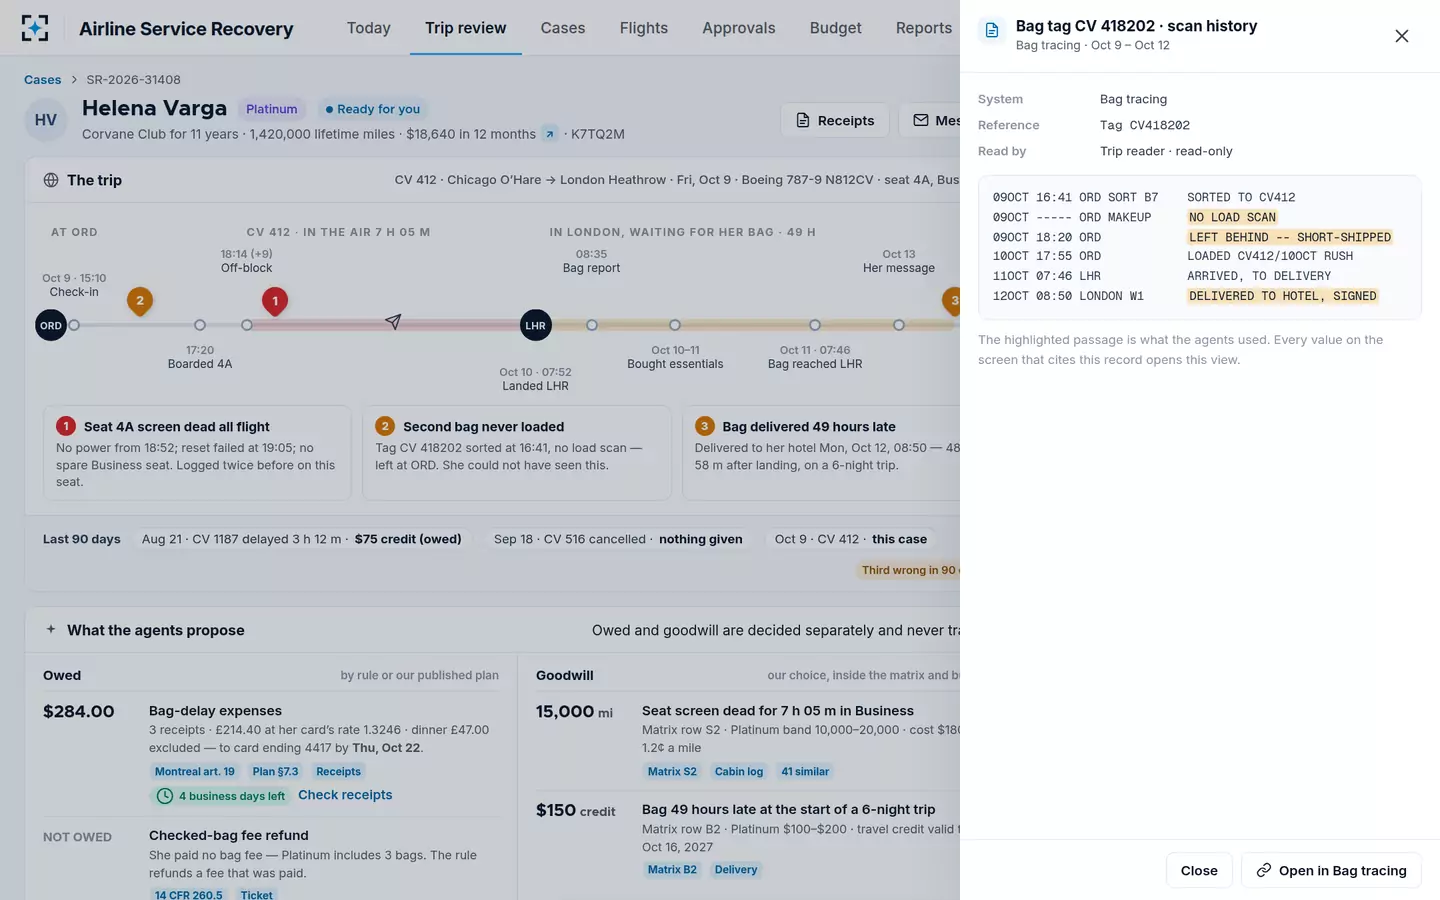This screenshot has width=1440, height=900.
Task: Click the highlighted NO LOAD SCAN log entry
Action: pos(1232,217)
